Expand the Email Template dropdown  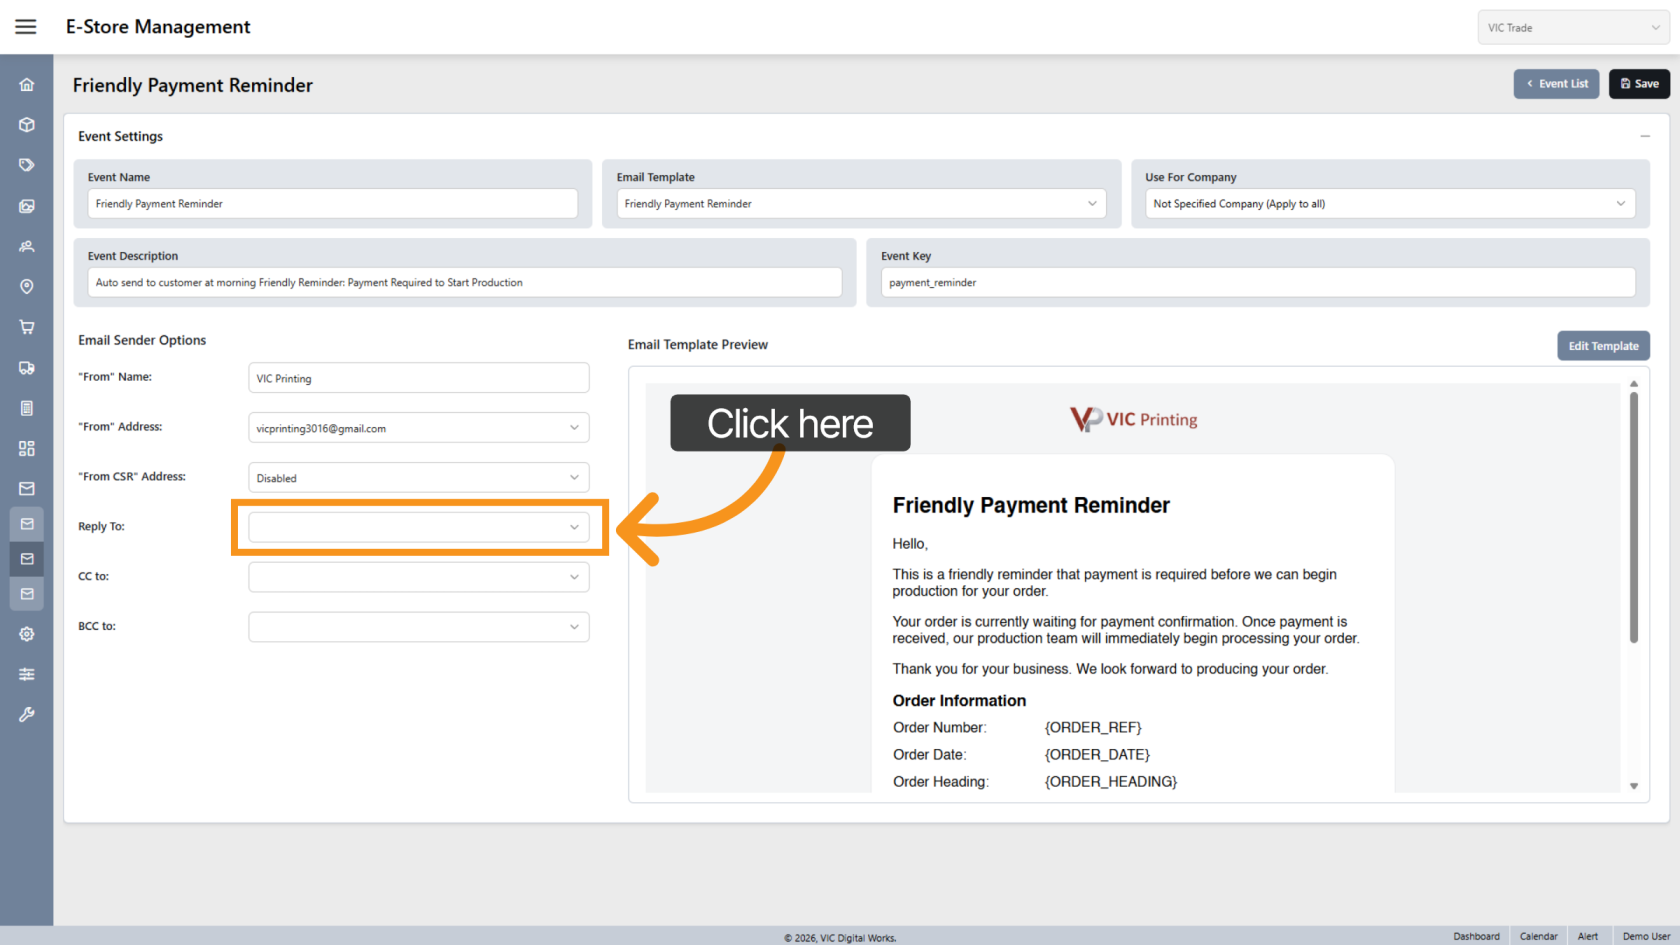(860, 204)
